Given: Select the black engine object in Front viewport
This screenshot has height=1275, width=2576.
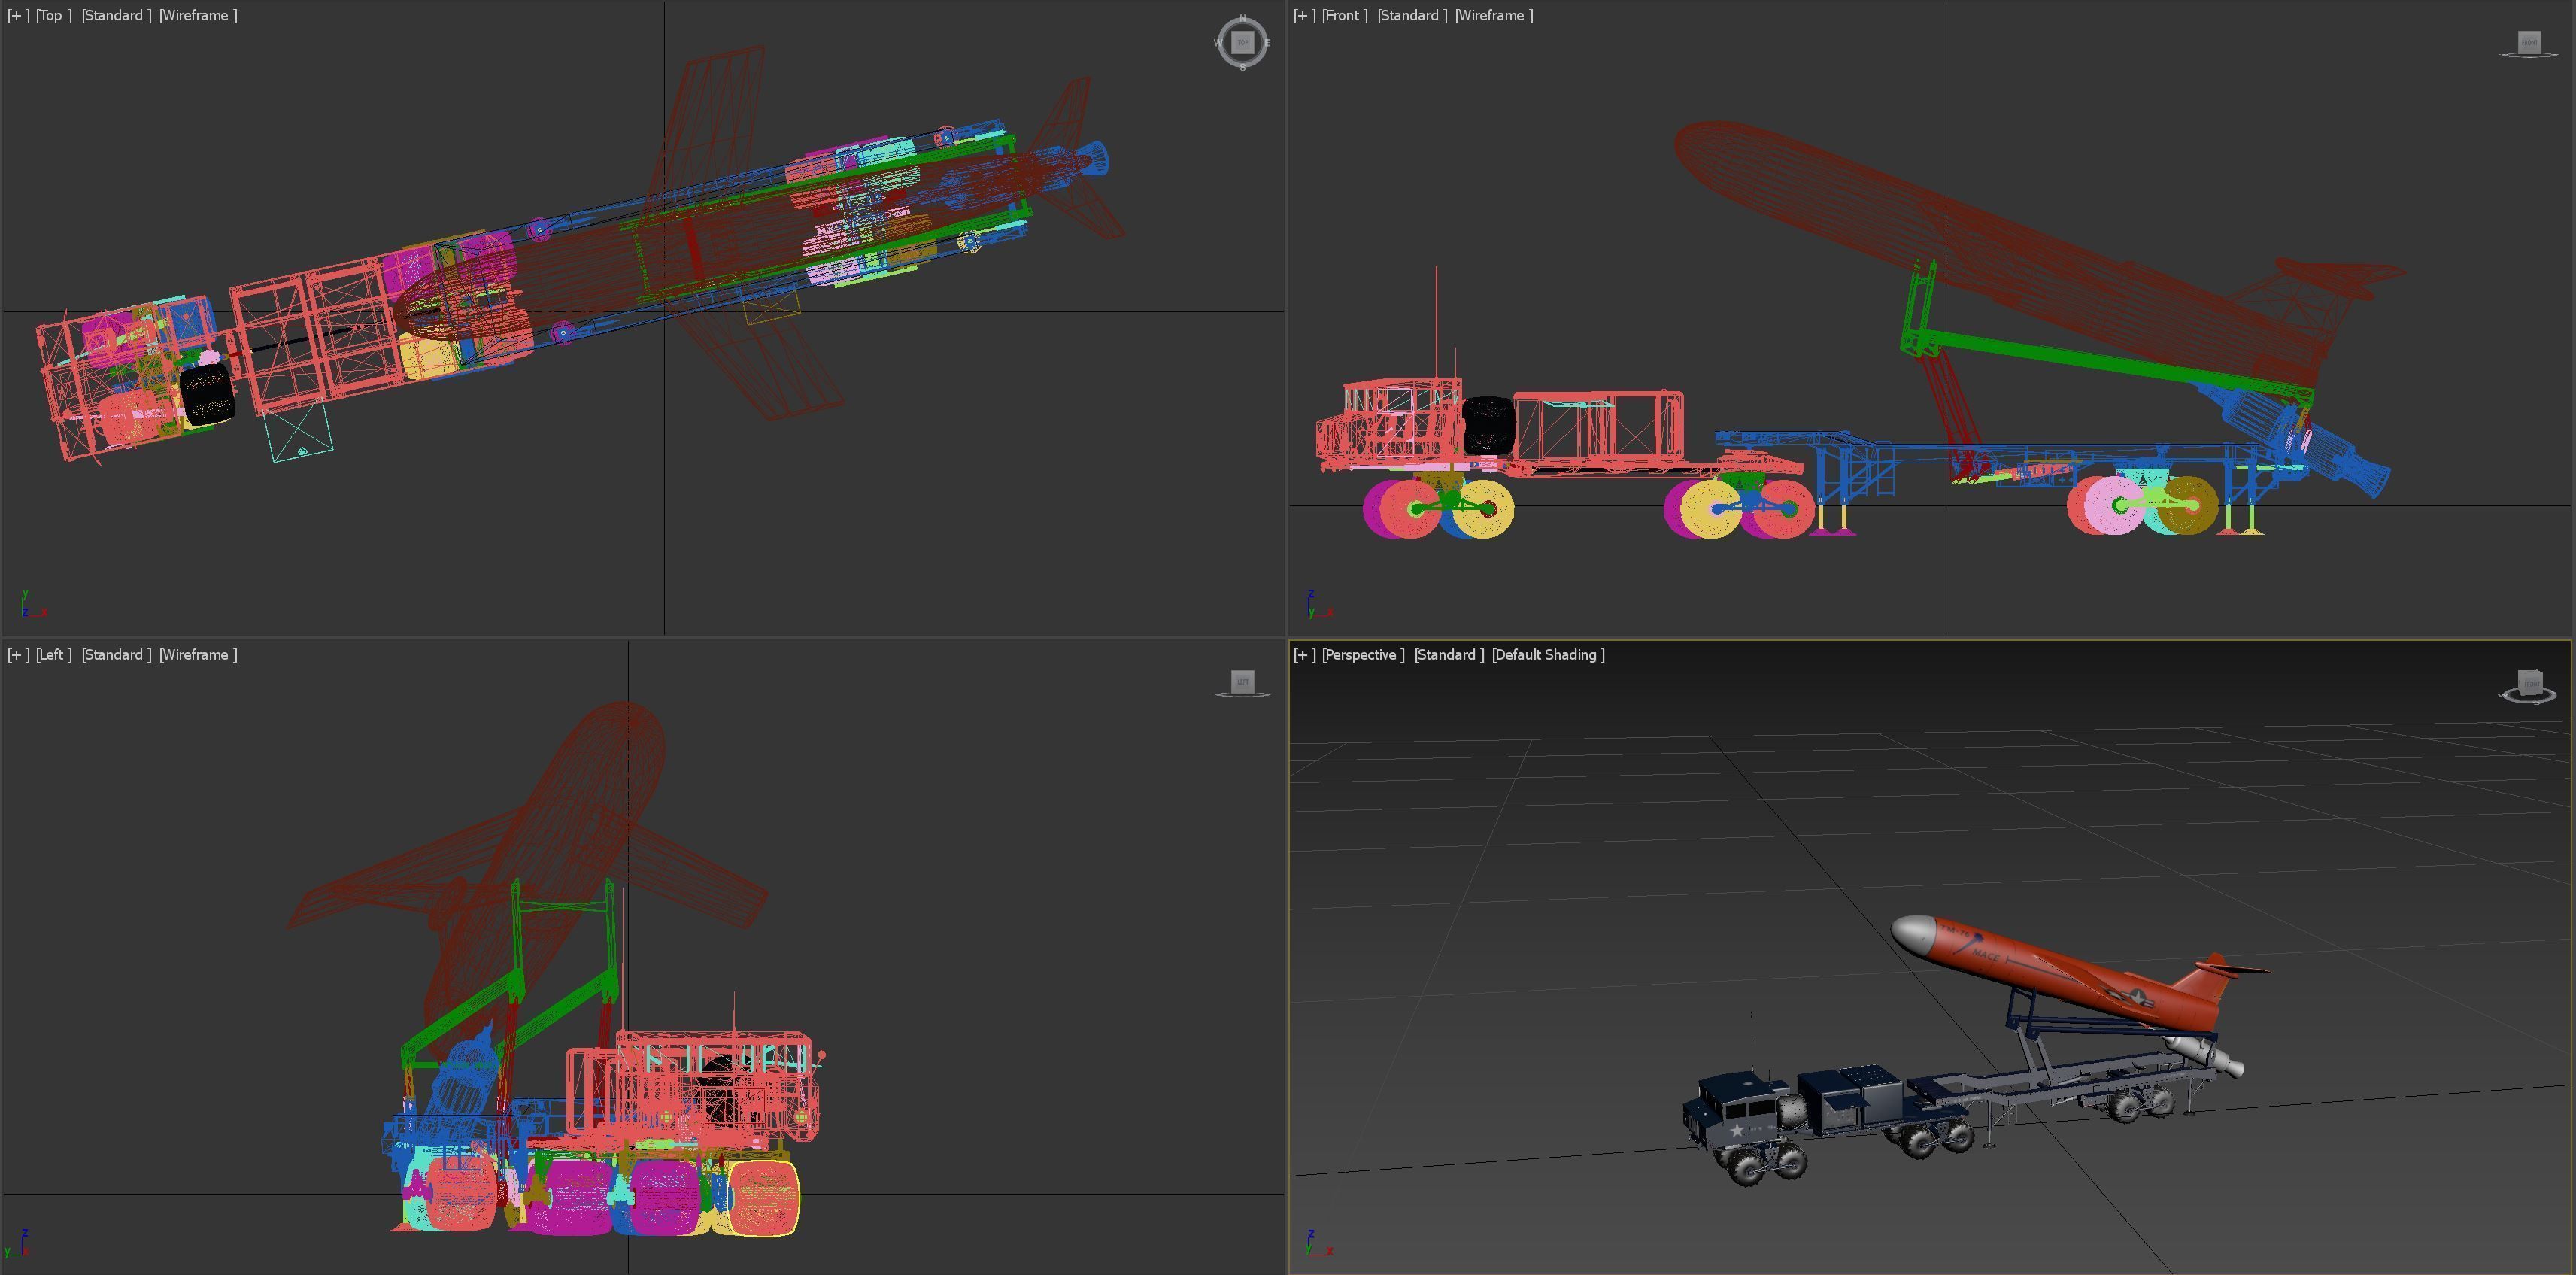Looking at the screenshot, I should coord(1488,426).
